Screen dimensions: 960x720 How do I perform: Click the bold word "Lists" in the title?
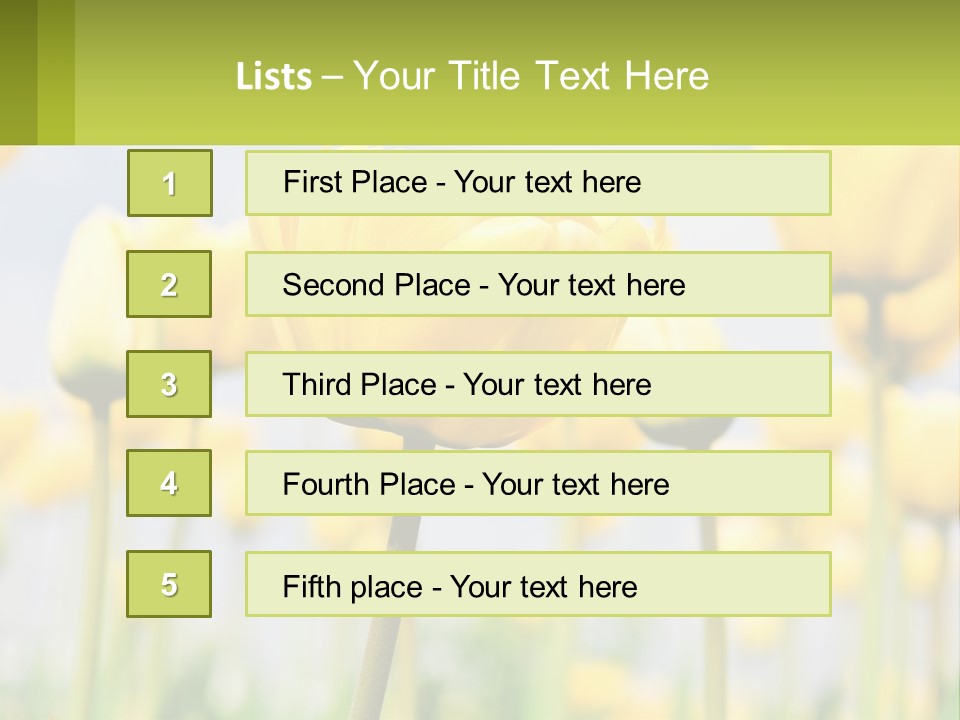pyautogui.click(x=273, y=76)
